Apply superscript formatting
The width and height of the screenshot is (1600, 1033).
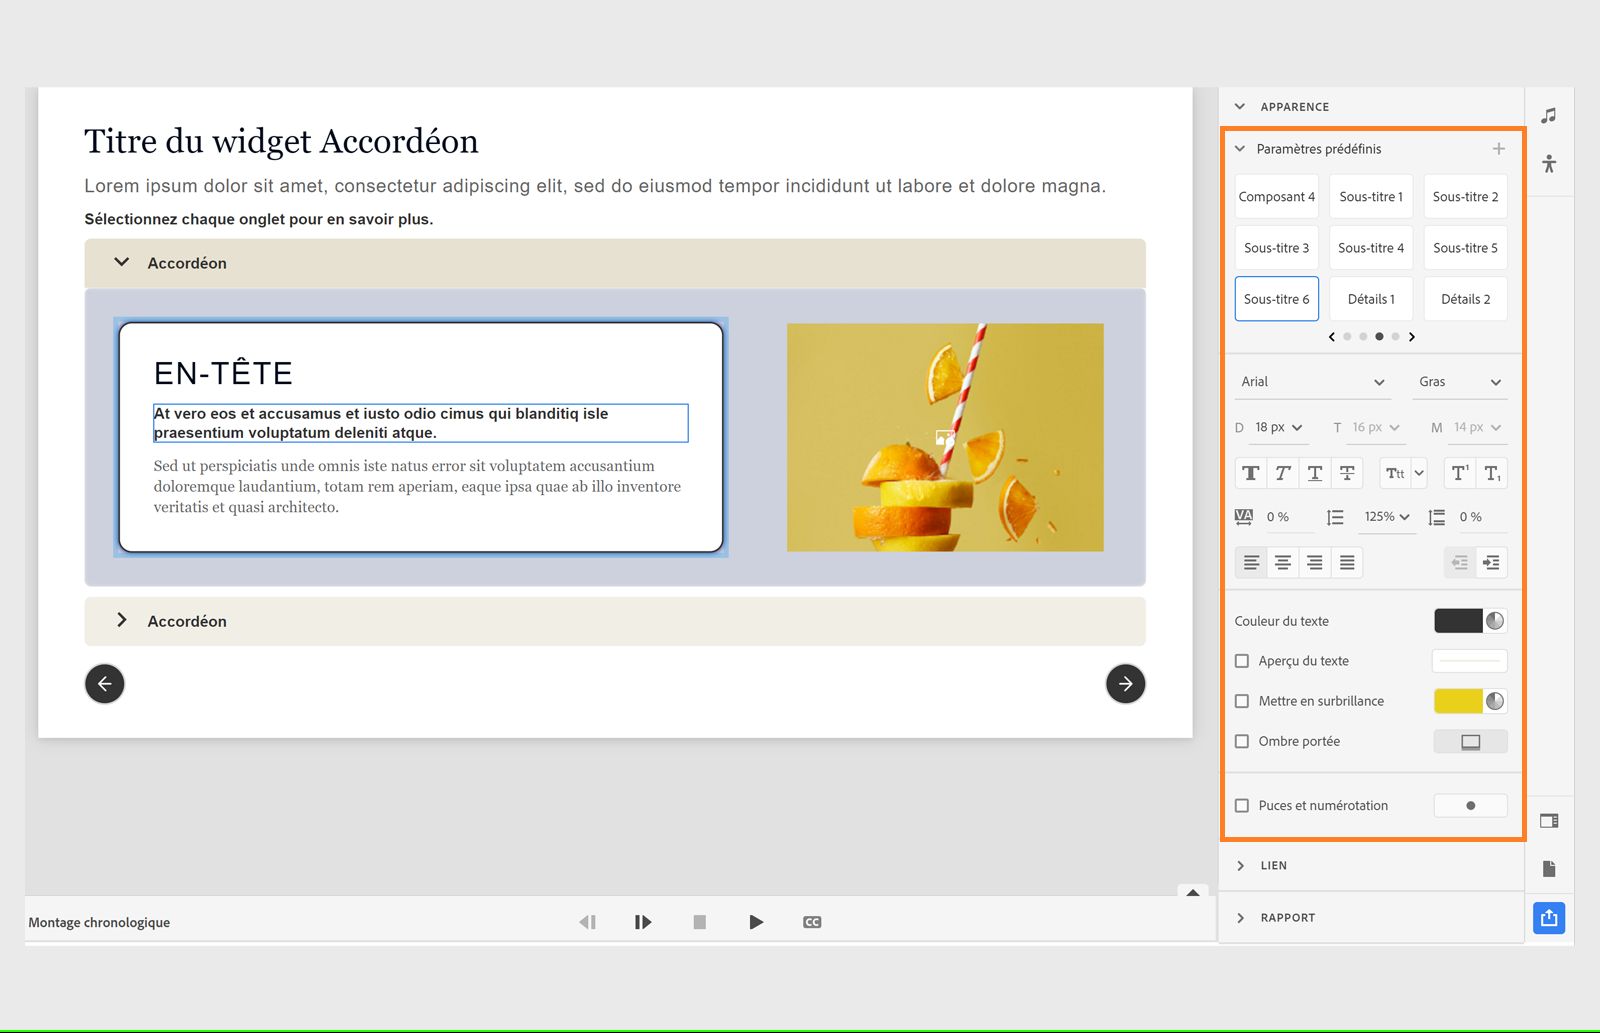click(1460, 473)
